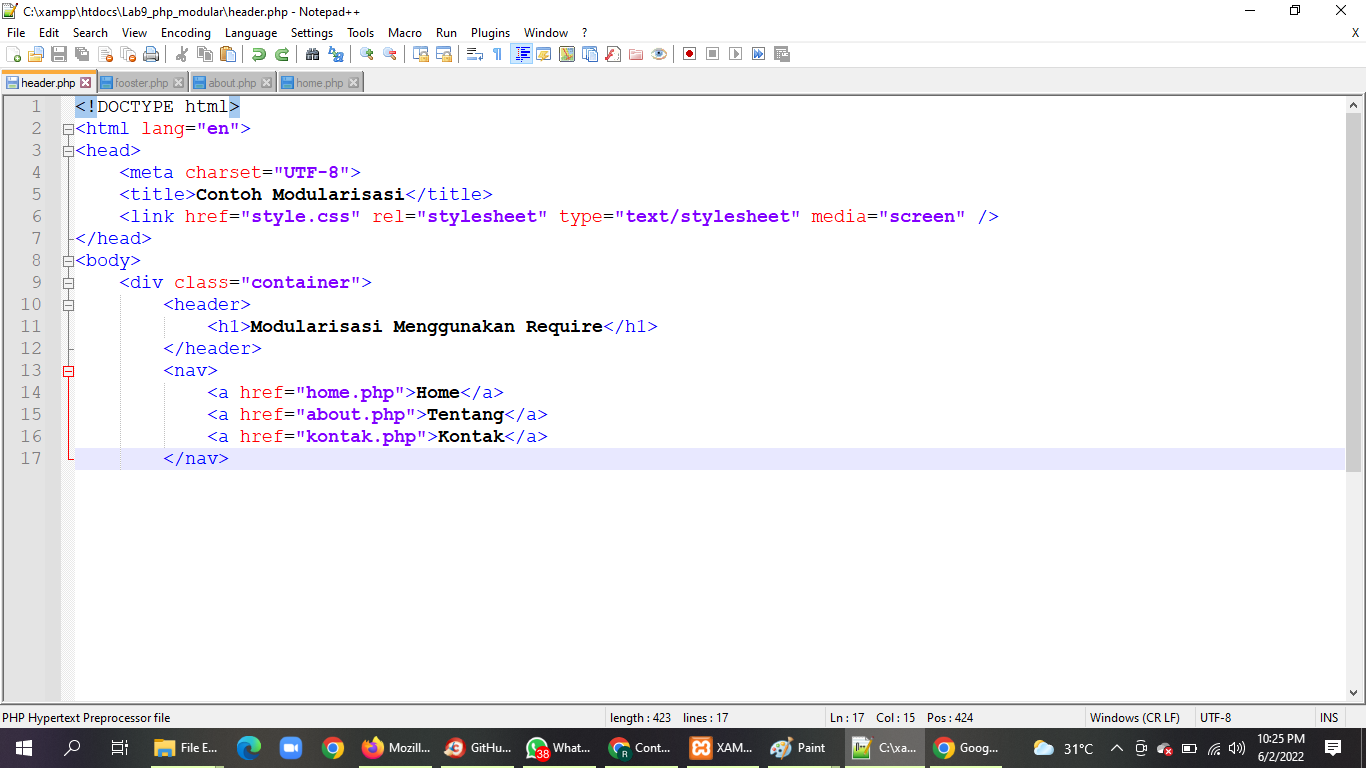This screenshot has width=1366, height=768.
Task: Switch to the about.php tab
Action: pos(232,83)
